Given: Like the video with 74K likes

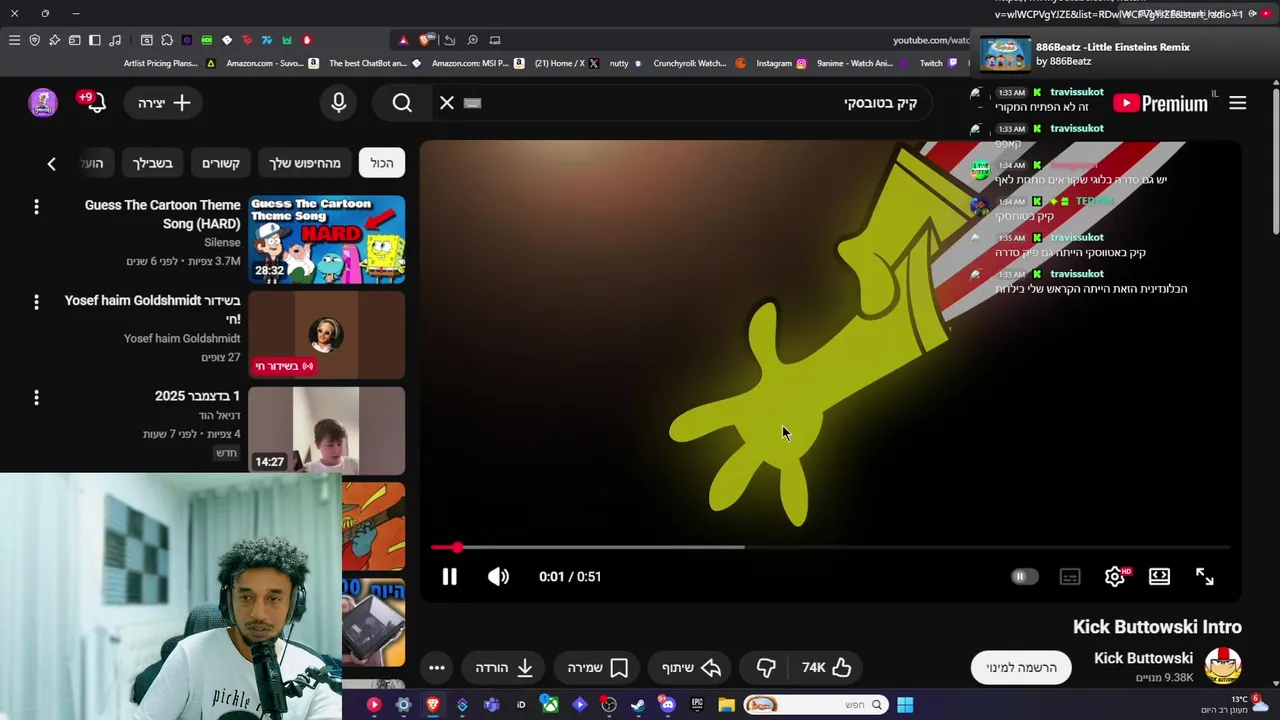Looking at the screenshot, I should [x=827, y=667].
